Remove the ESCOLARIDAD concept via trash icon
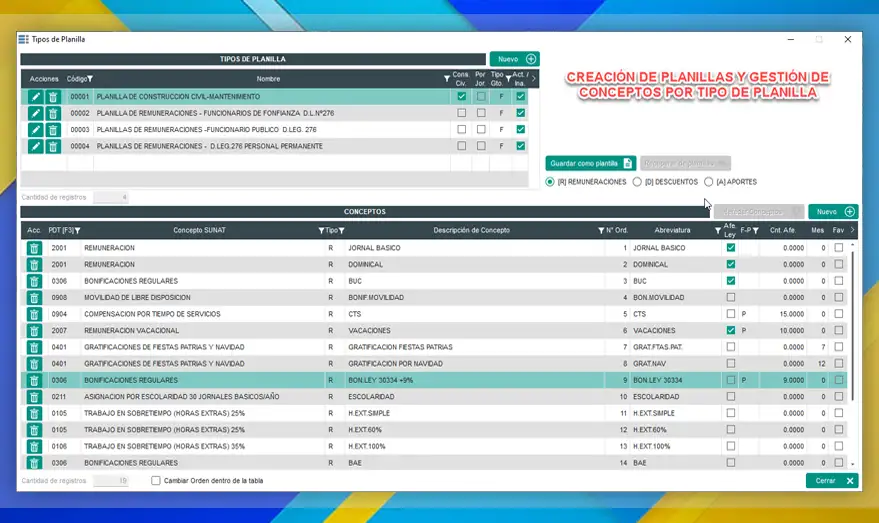Image resolution: width=879 pixels, height=523 pixels. click(x=34, y=397)
